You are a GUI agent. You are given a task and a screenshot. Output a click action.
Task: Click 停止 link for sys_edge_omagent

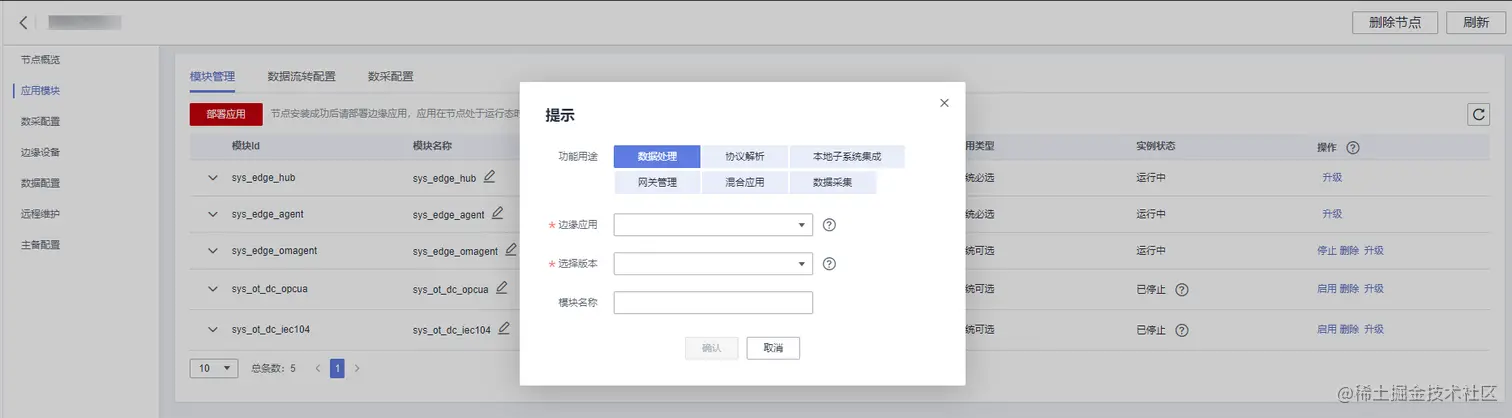1327,250
